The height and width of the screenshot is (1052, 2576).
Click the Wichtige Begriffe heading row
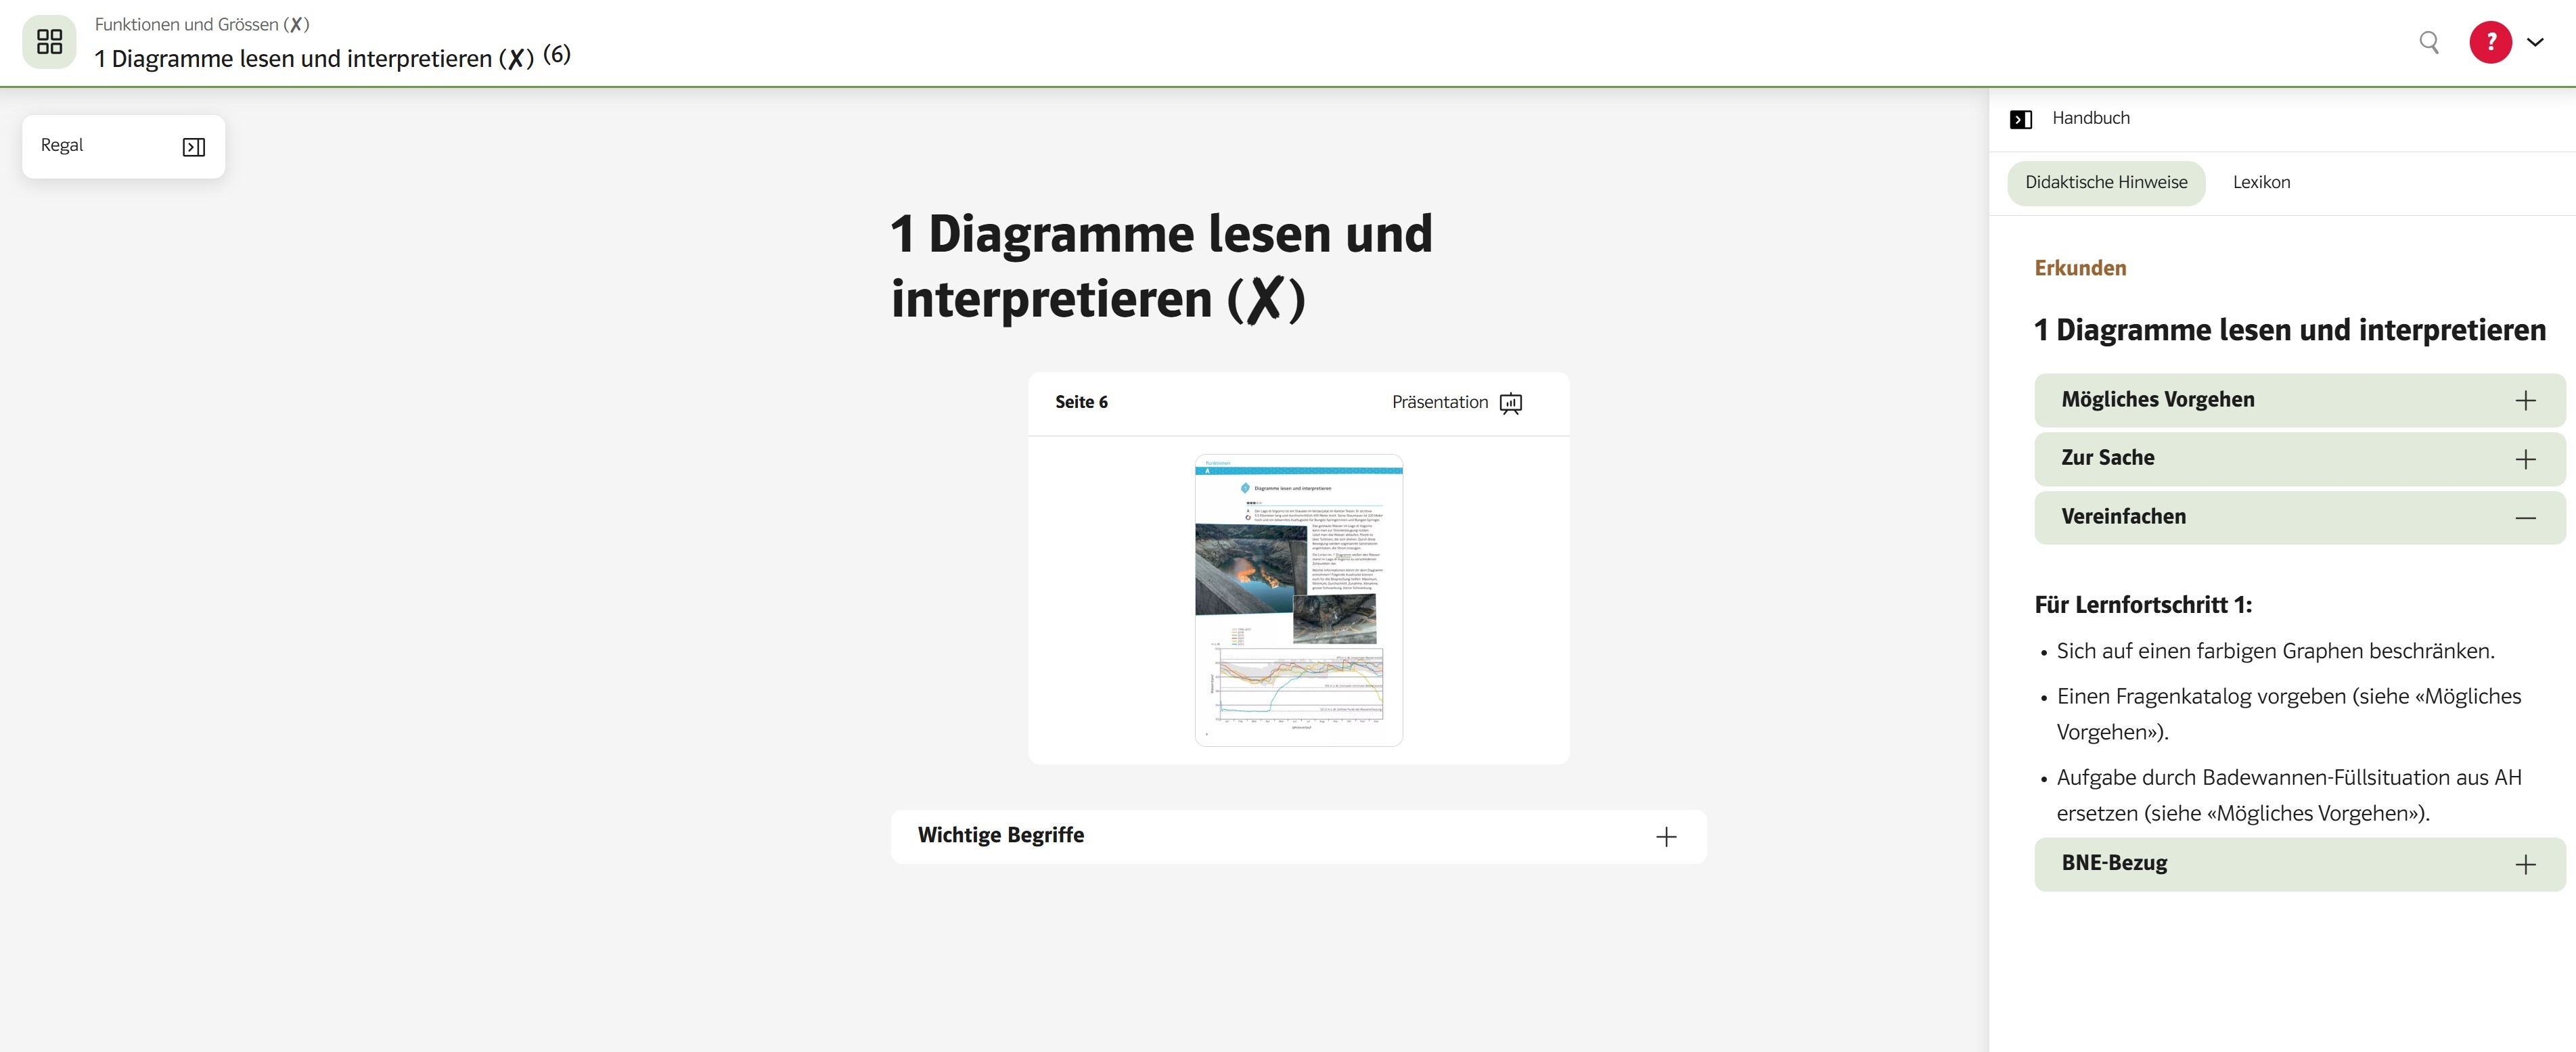1000,835
